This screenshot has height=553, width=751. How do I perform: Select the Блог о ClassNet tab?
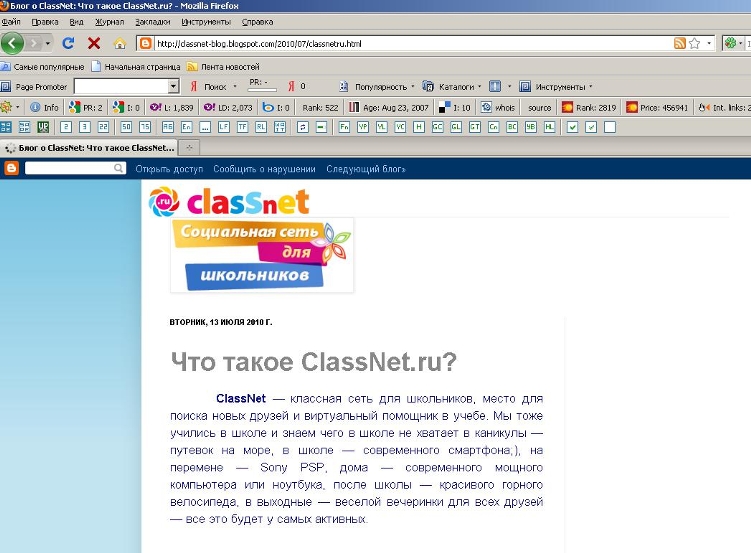[x=89, y=147]
